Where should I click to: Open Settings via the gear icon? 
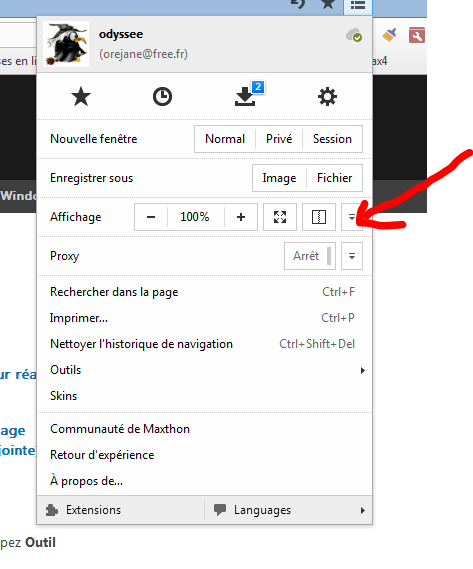[327, 97]
